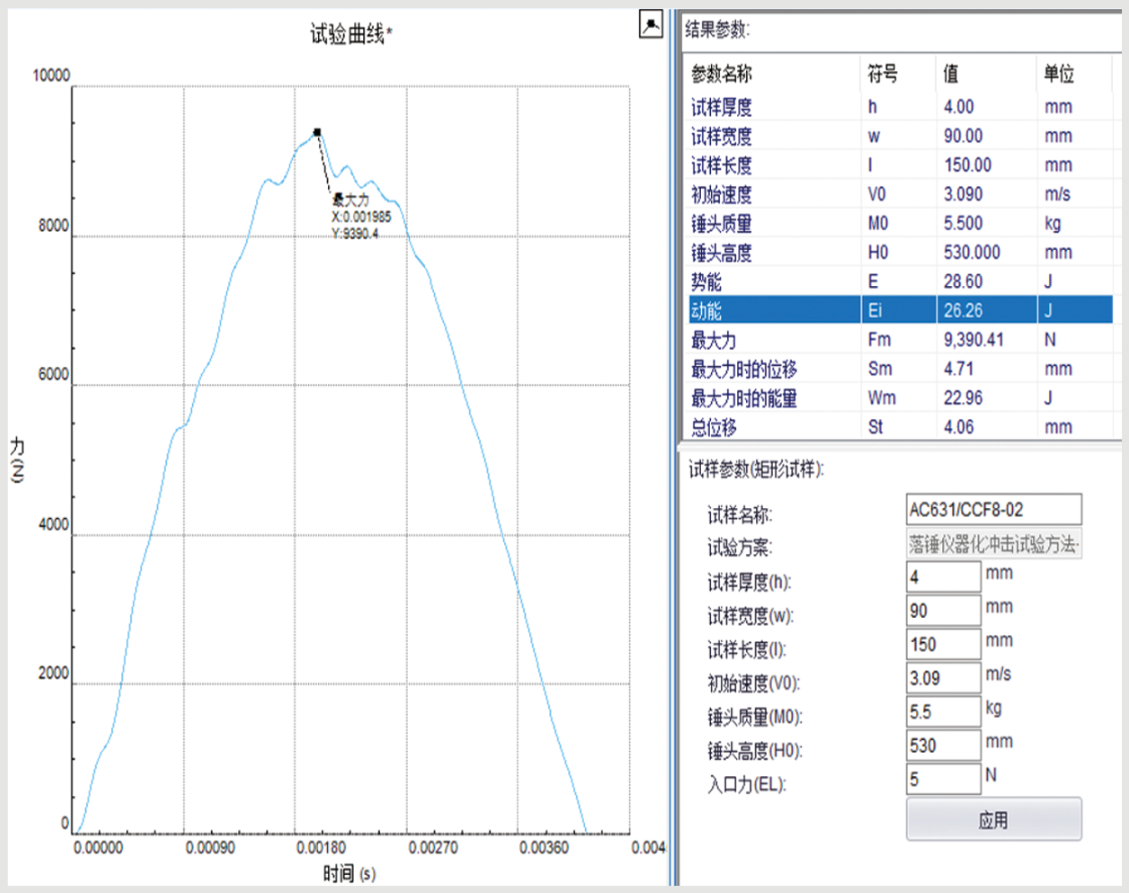This screenshot has width=1129, height=893.
Task: Select the 势能 row in results table
Action: click(x=900, y=282)
